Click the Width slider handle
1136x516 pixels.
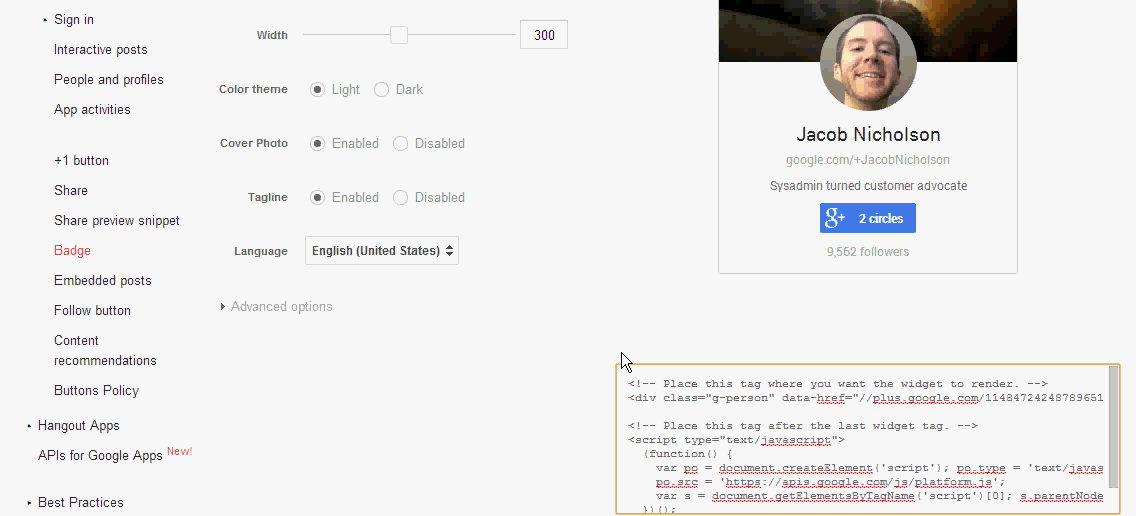(398, 35)
